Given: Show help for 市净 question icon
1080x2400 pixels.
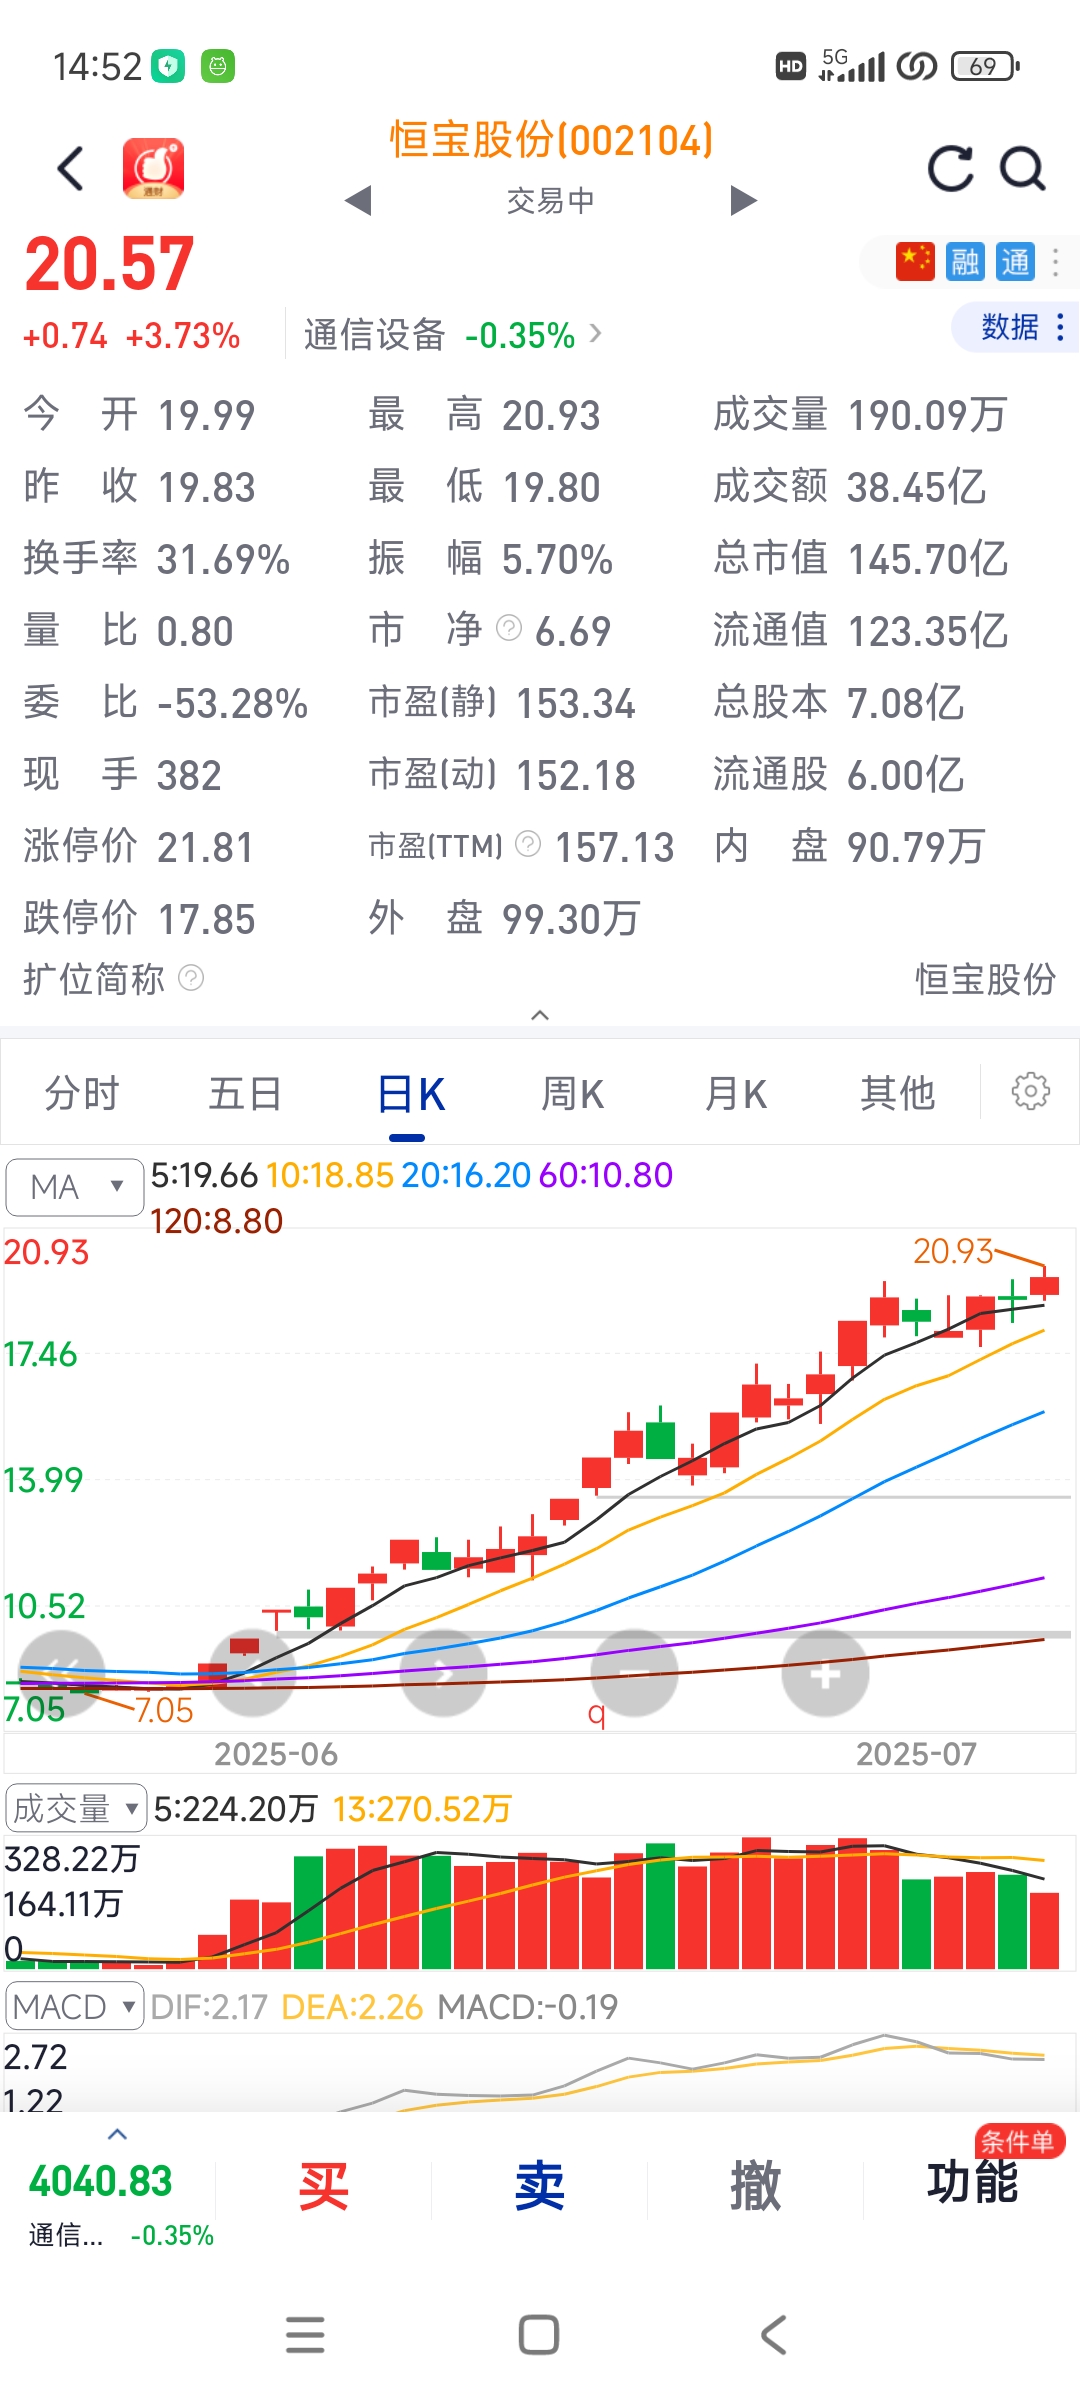Looking at the screenshot, I should click(x=509, y=628).
